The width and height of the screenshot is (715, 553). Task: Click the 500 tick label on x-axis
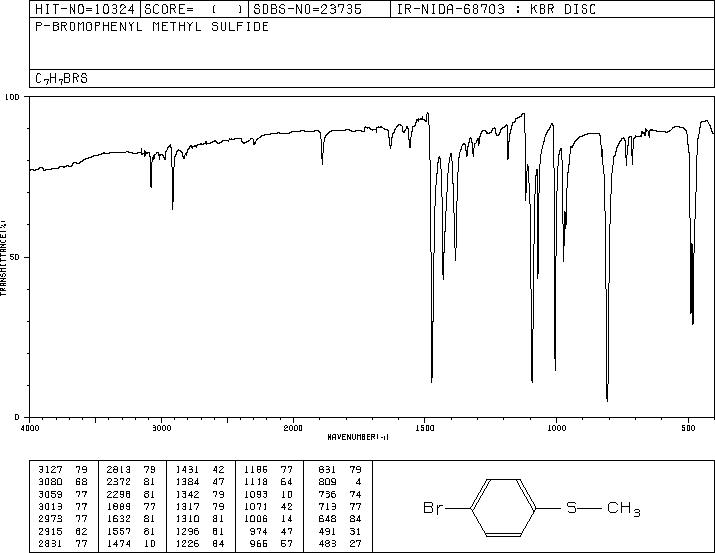[689, 428]
